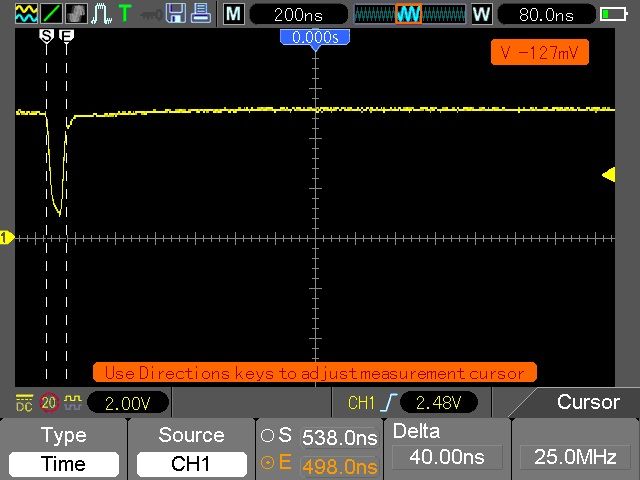
Task: Click the floppy disk save icon
Action: 176,13
